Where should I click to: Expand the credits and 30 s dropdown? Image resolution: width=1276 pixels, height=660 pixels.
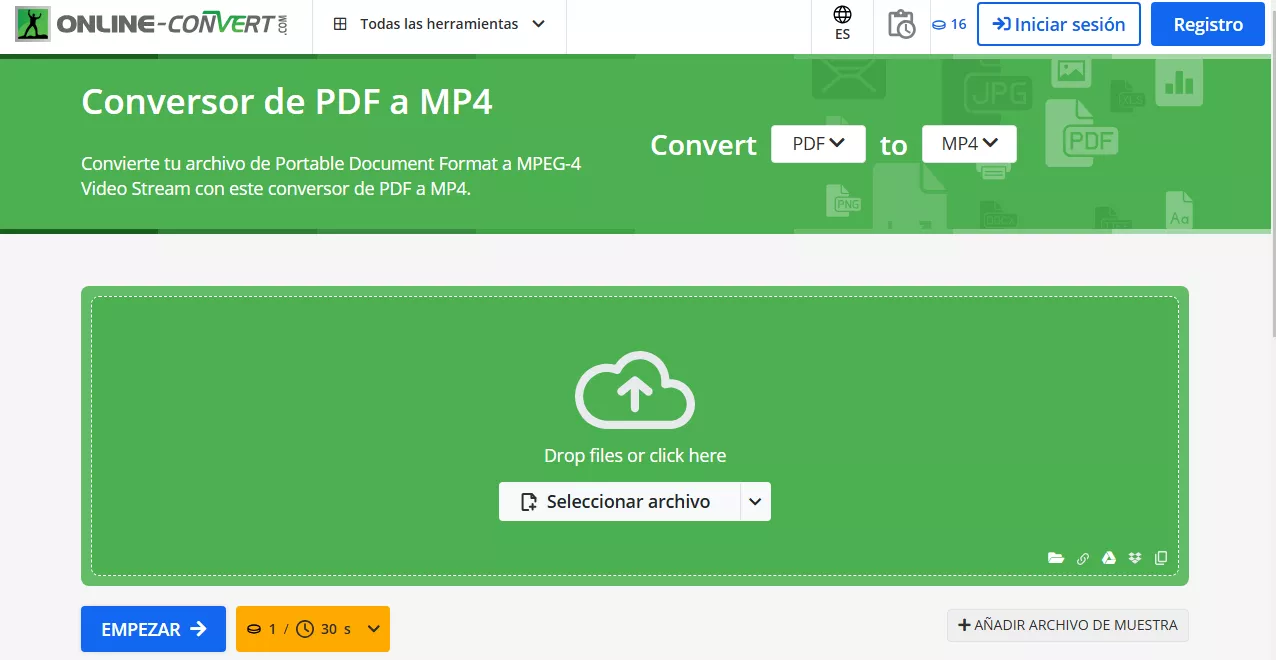[313, 629]
